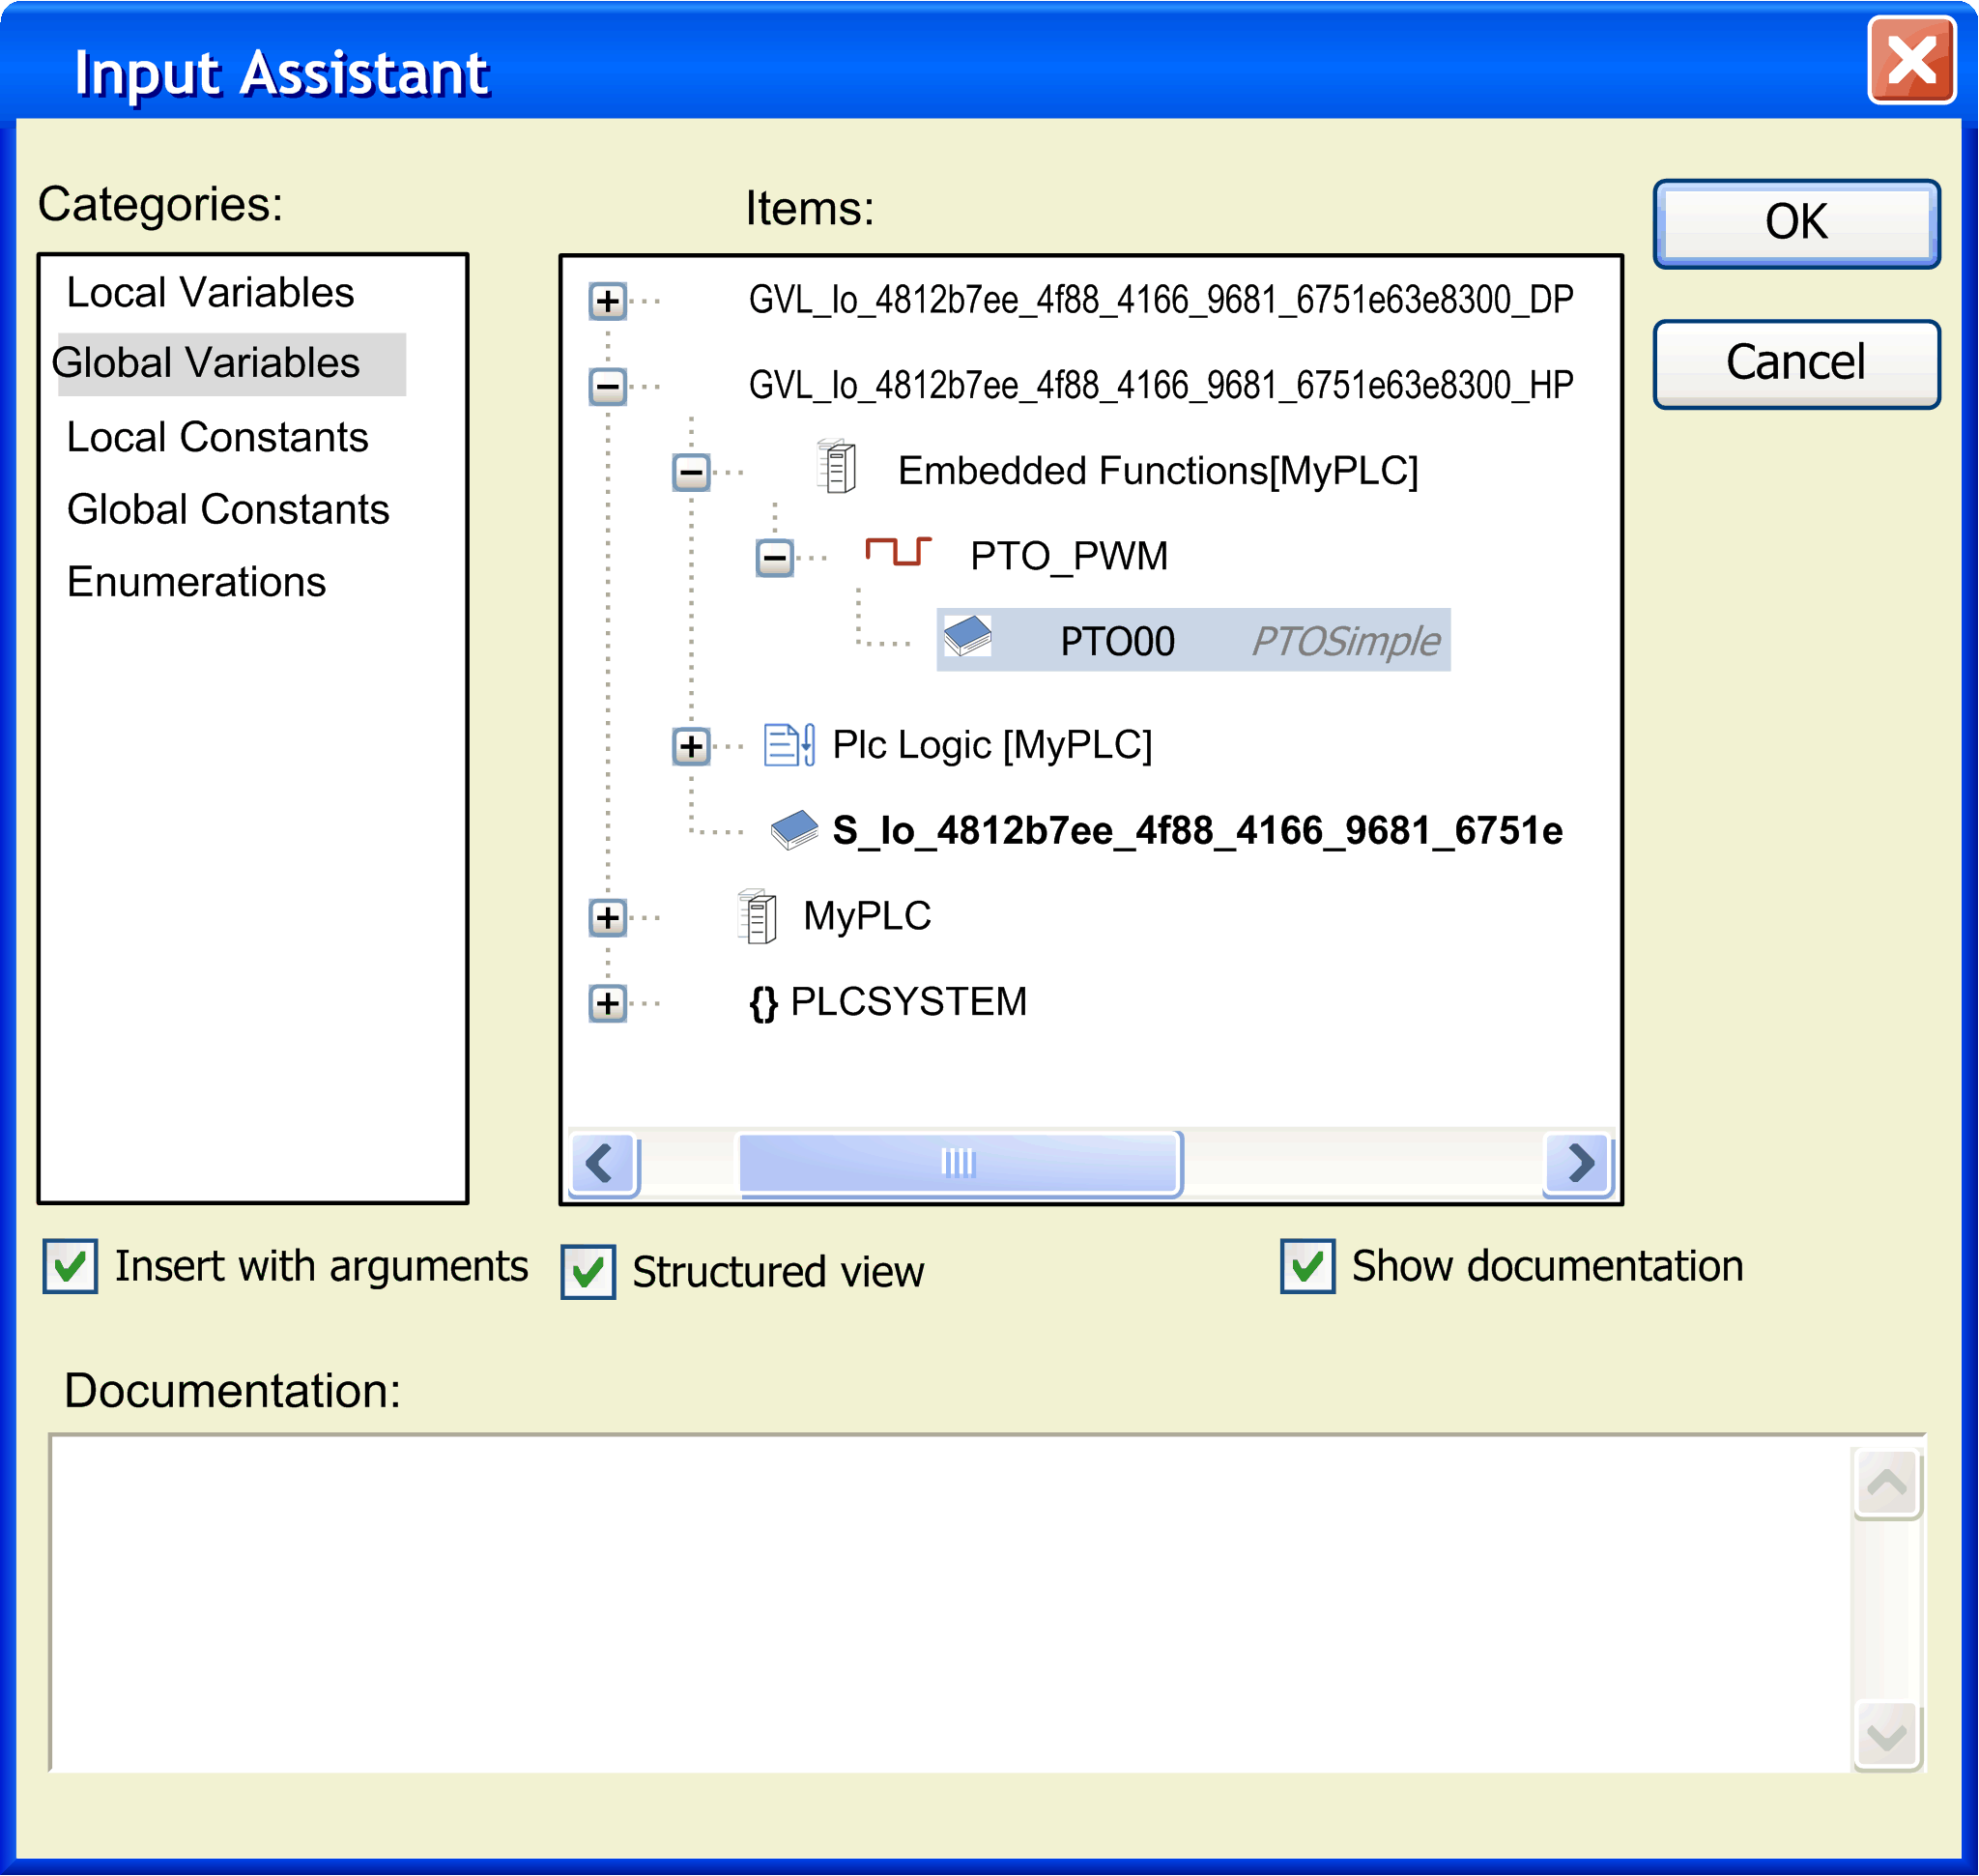Select the Enumerations category
Viewport: 1979px width, 1876px height.
tap(196, 582)
